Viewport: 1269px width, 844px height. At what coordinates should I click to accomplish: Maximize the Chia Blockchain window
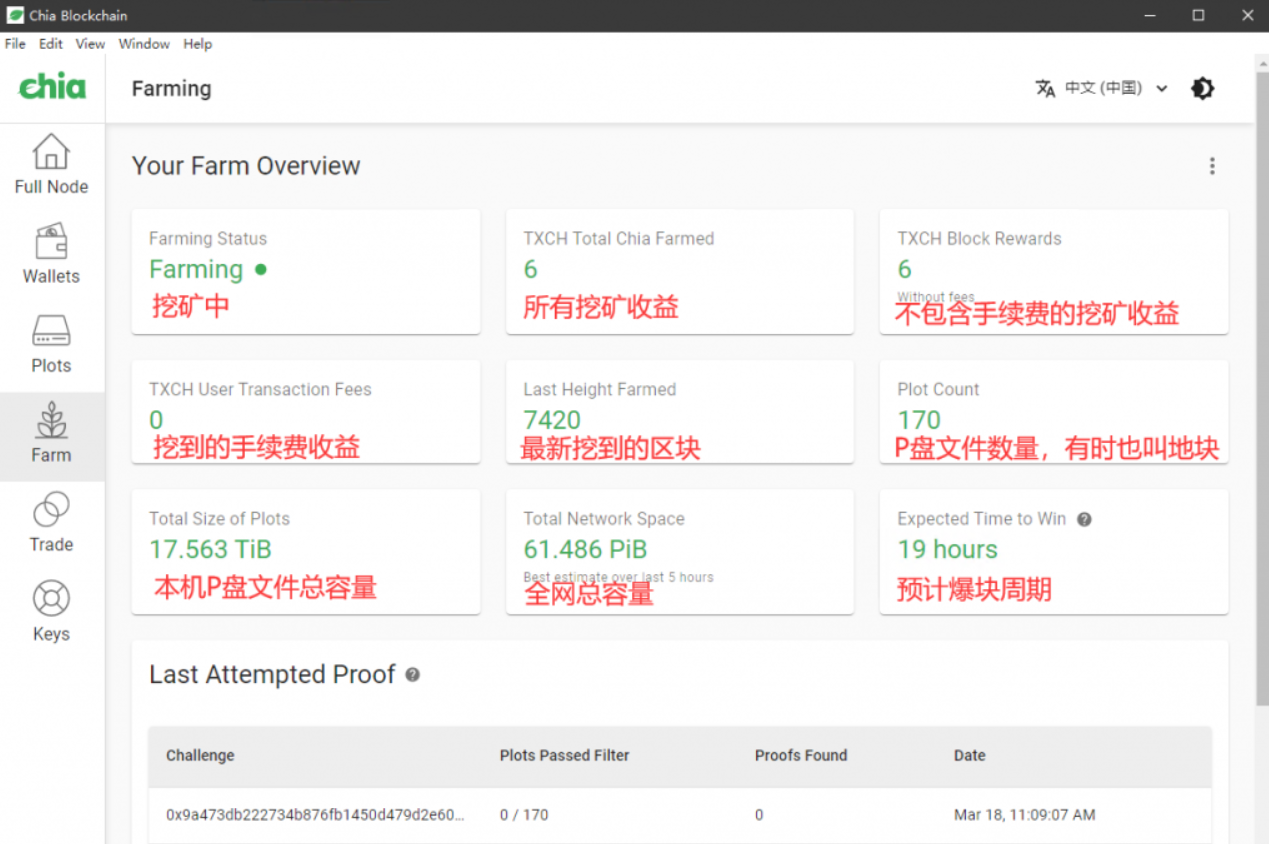[1198, 15]
